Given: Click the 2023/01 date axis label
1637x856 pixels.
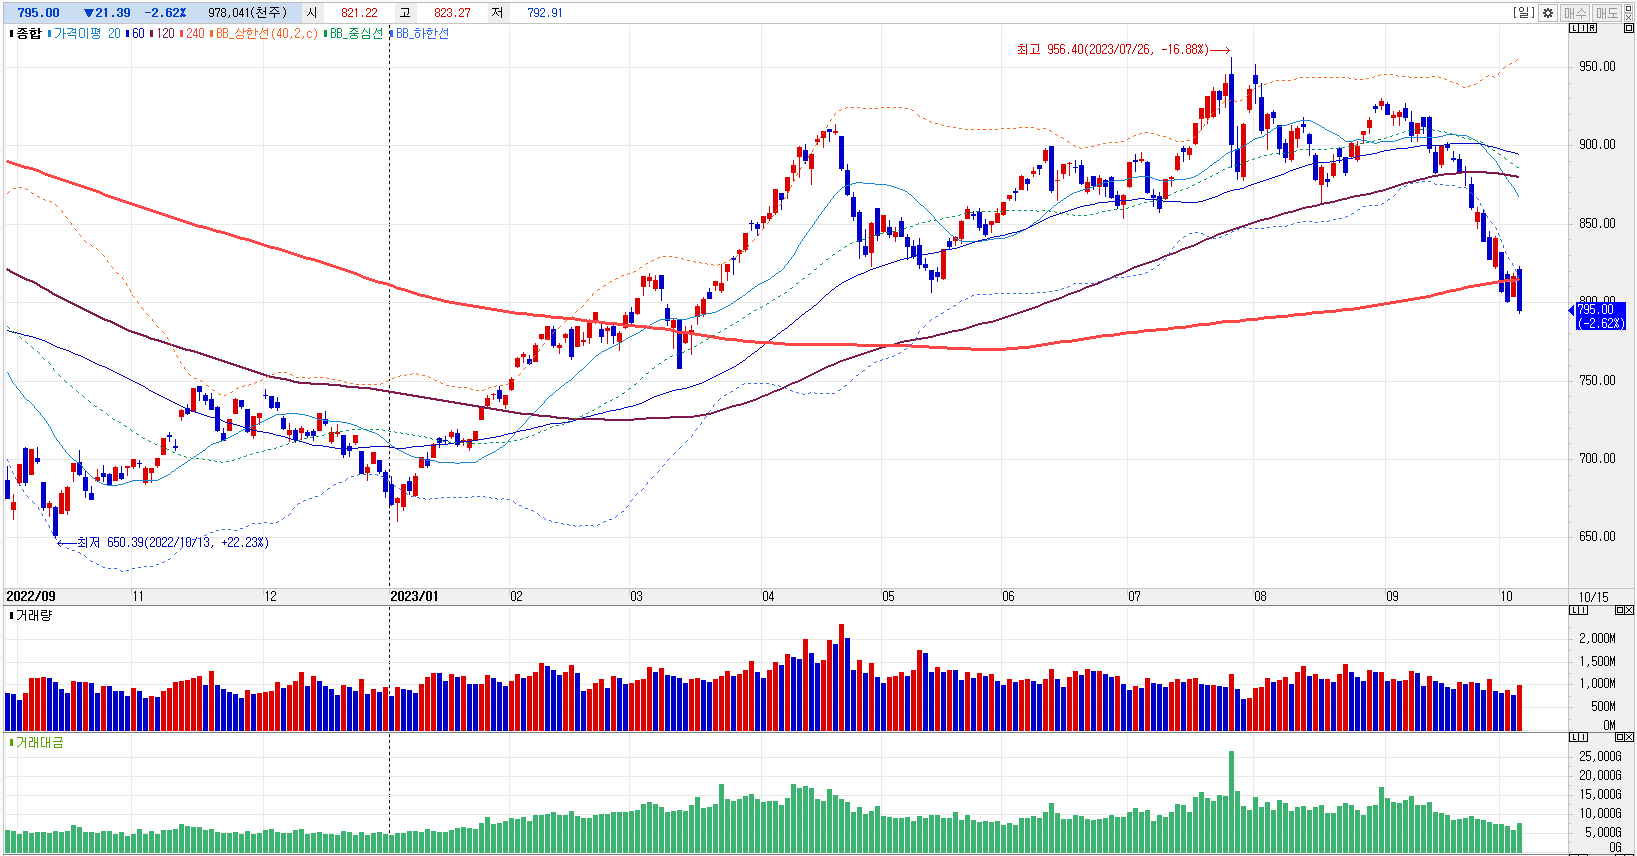Looking at the screenshot, I should pos(414,596).
